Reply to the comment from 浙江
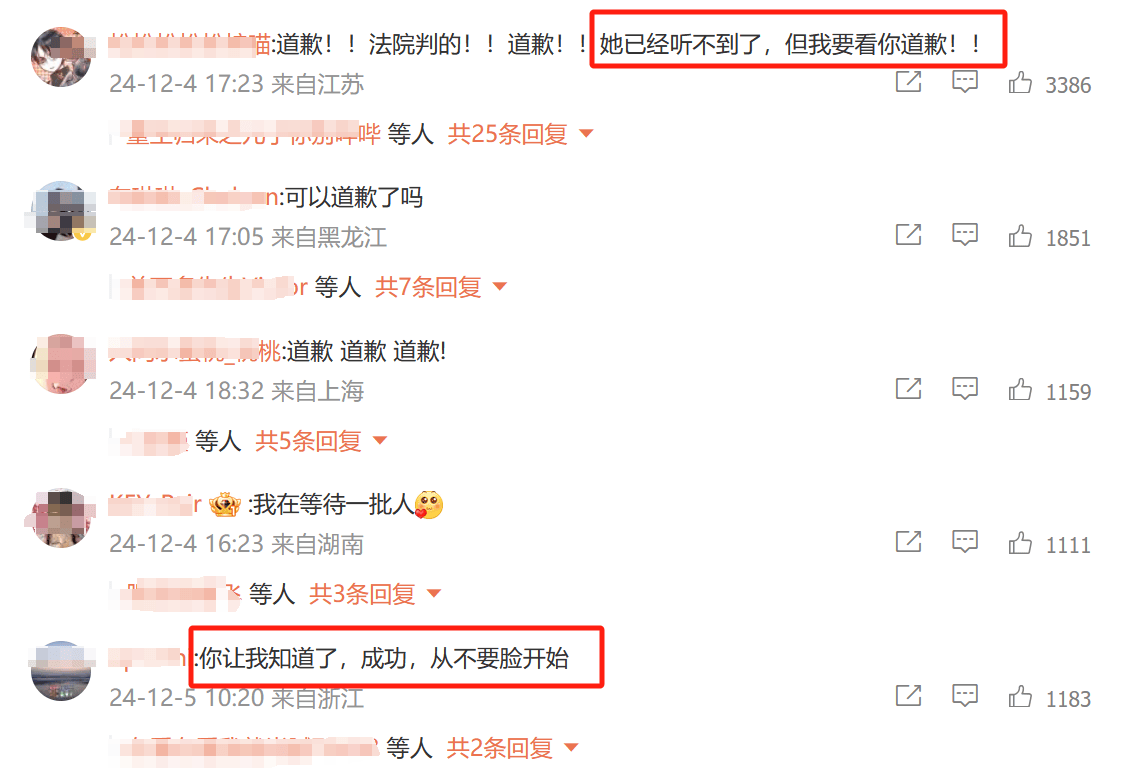 point(964,695)
